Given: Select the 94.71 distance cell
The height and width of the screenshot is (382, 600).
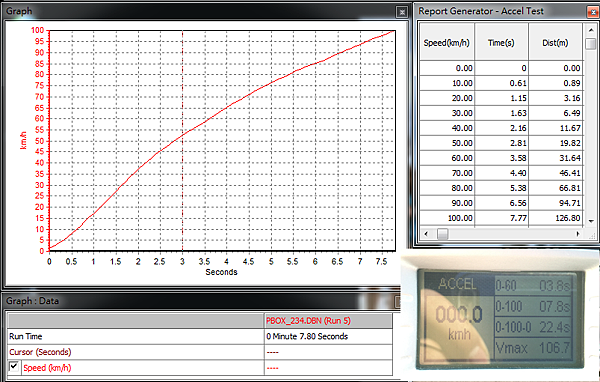Looking at the screenshot, I should pos(556,203).
